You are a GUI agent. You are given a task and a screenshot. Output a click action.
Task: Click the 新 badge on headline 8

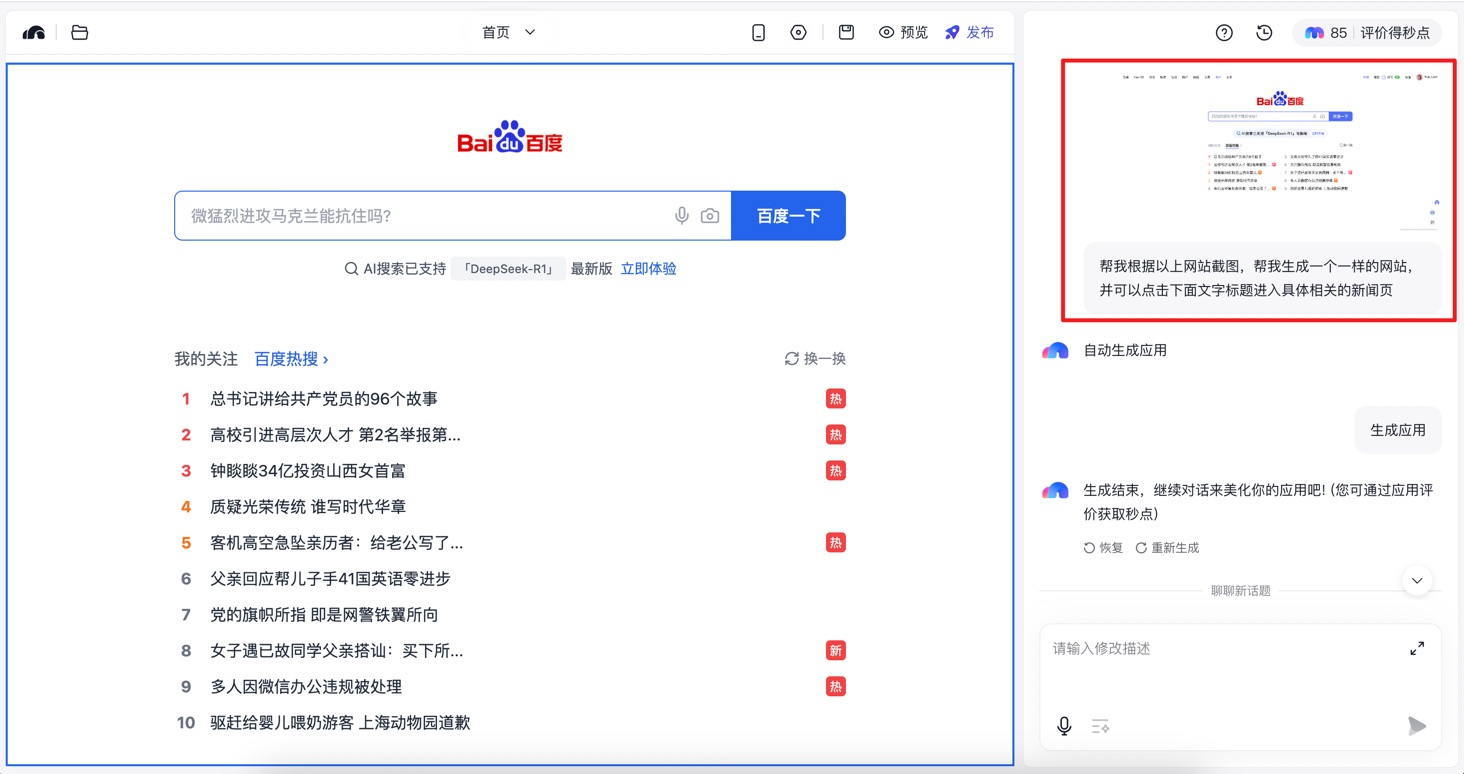(x=836, y=651)
